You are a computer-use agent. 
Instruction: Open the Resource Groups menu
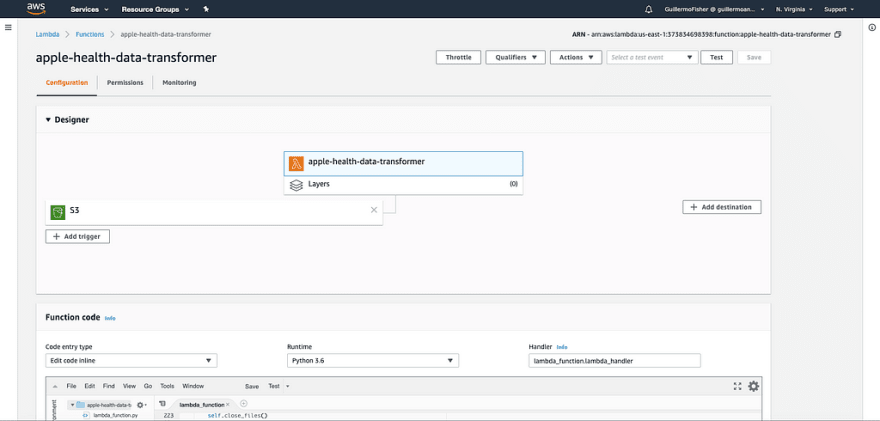[x=155, y=10]
